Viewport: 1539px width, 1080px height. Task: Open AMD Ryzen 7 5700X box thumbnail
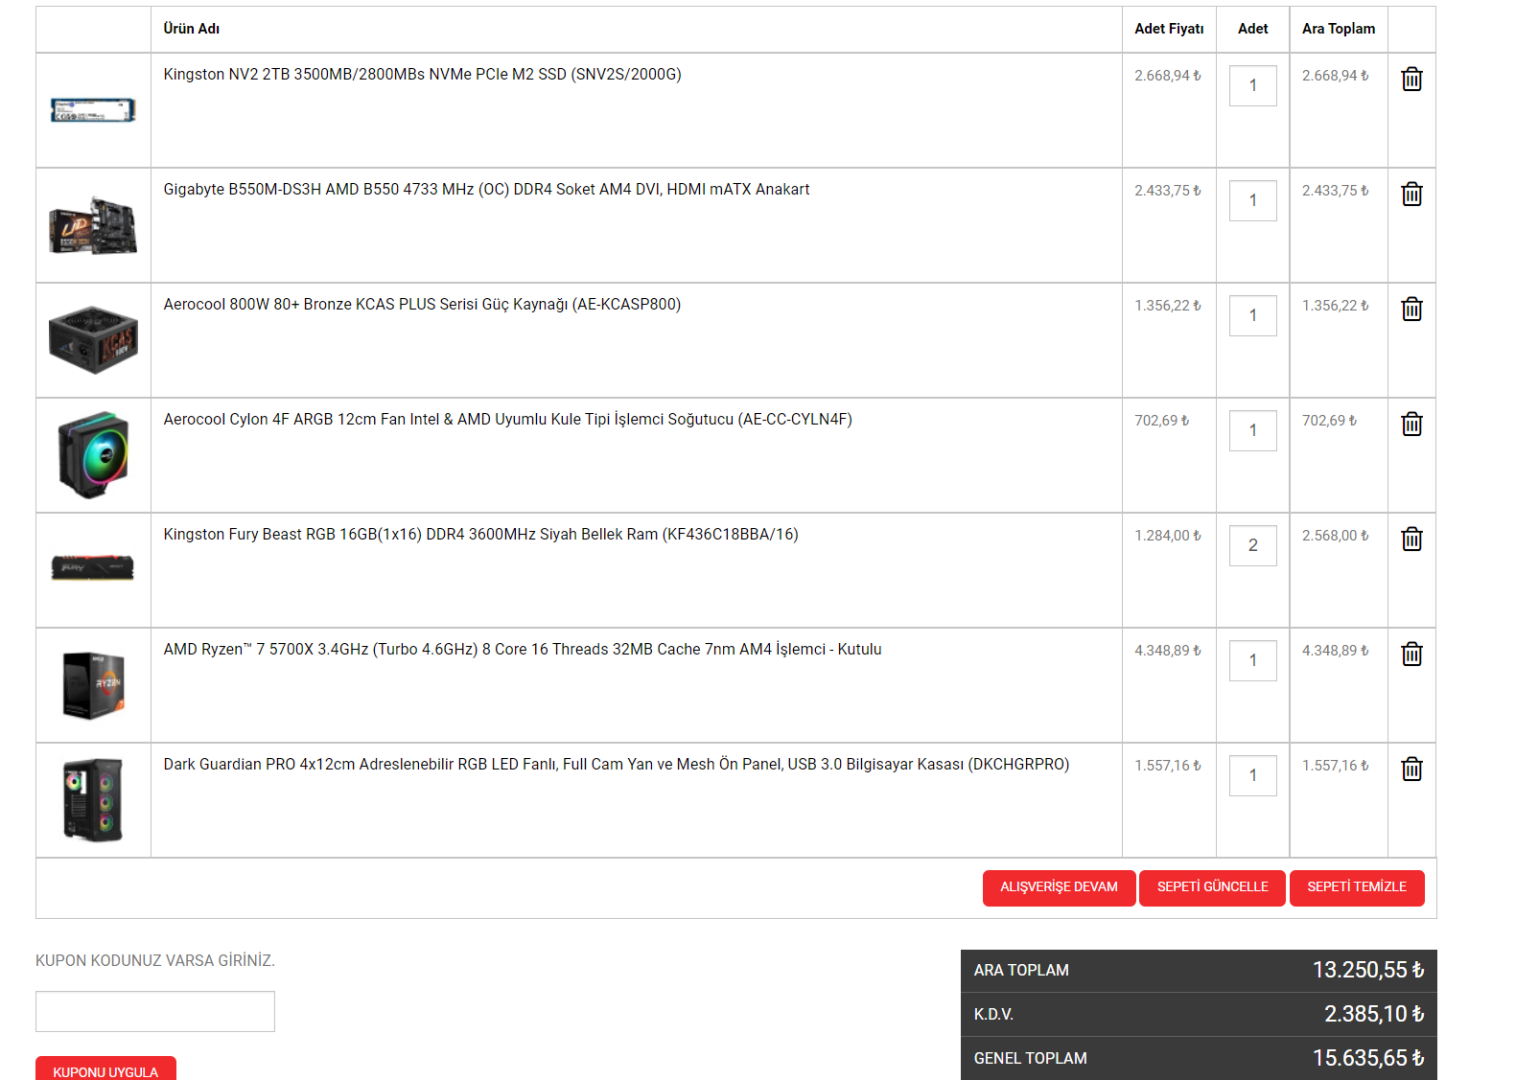[x=93, y=686]
